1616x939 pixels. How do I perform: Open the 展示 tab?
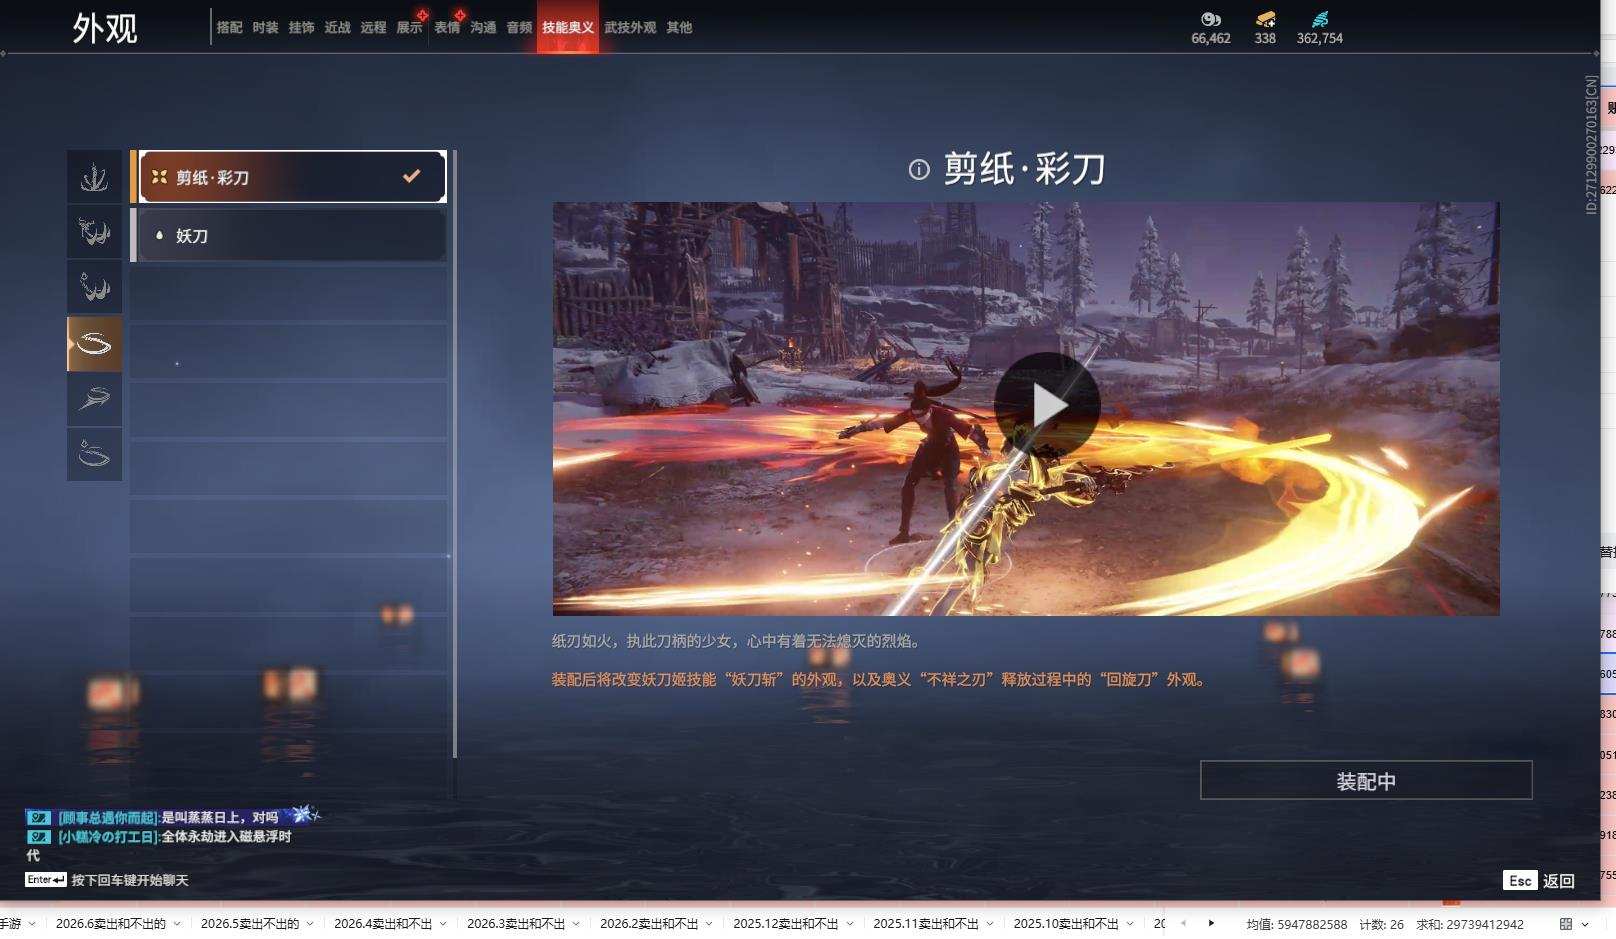point(409,27)
